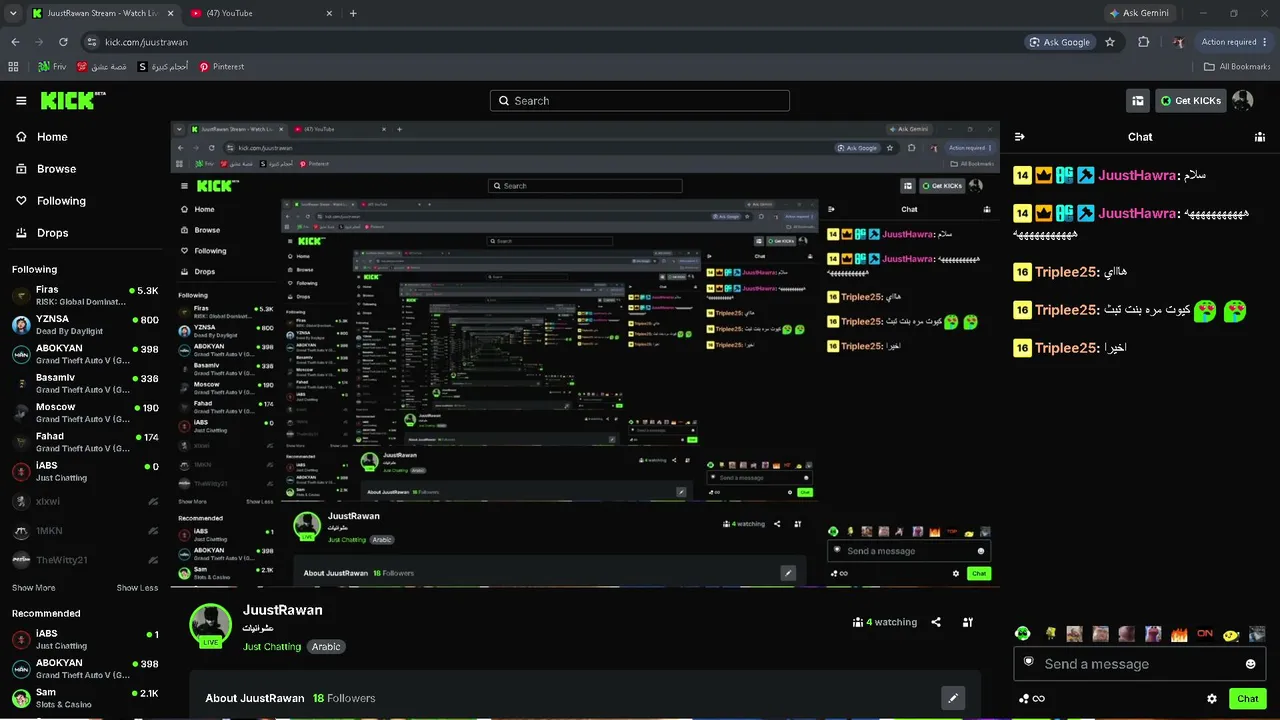The image size is (1280, 720).
Task: Pick the red ON emote
Action: point(1205,634)
